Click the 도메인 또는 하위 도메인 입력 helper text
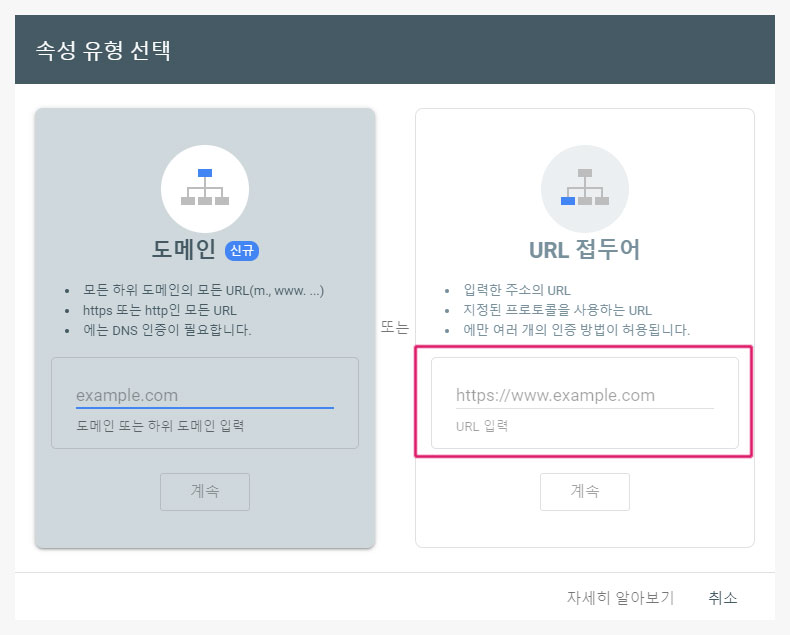The height and width of the screenshot is (635, 790). pyautogui.click(x=160, y=425)
